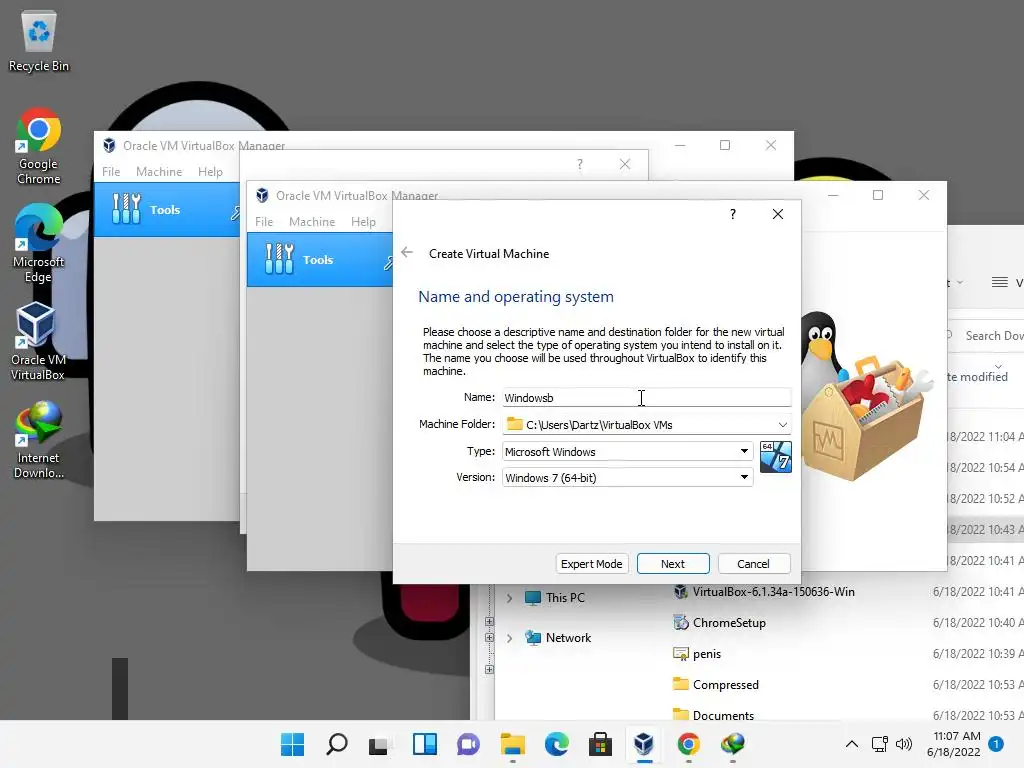This screenshot has width=1024, height=768.
Task: Open the Internet Download Manager desktop icon
Action: click(39, 440)
